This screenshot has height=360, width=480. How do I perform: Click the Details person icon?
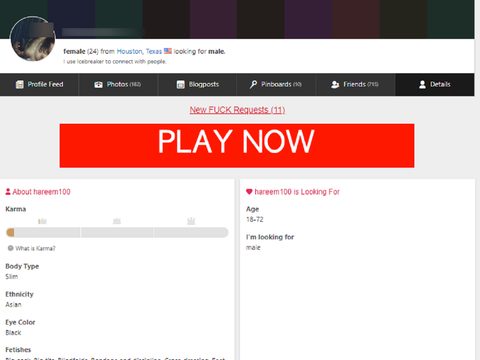(x=422, y=85)
